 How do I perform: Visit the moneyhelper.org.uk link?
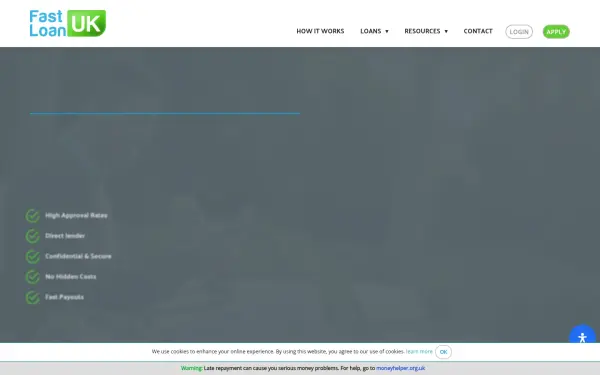click(401, 368)
